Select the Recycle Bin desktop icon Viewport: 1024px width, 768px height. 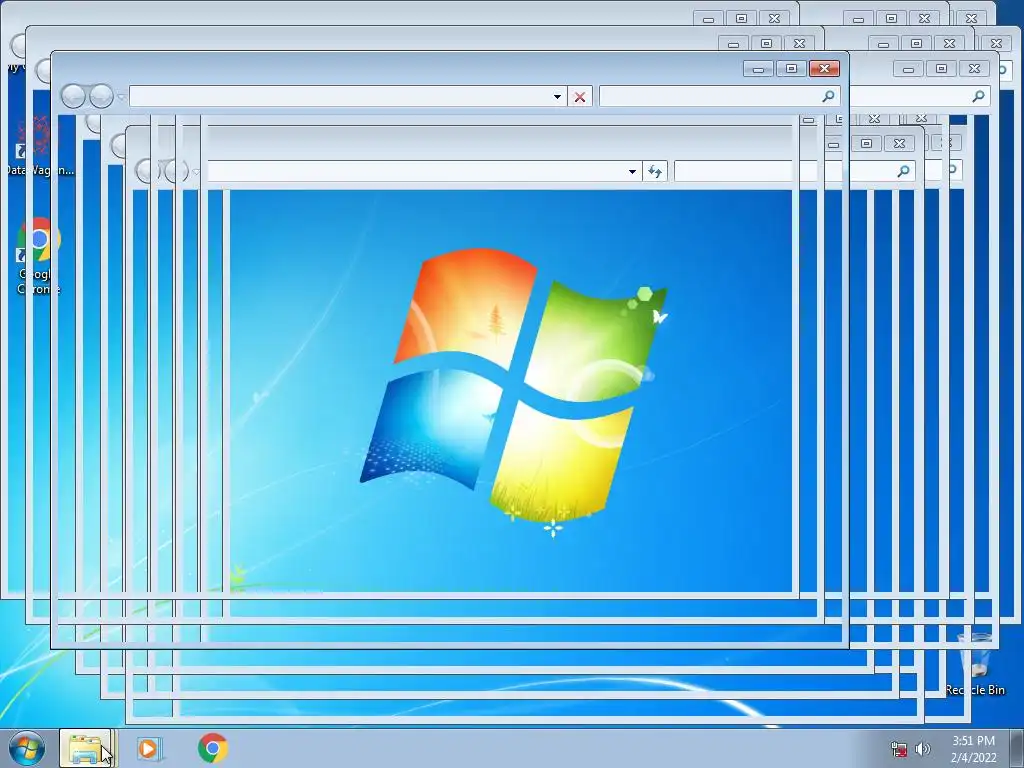[x=976, y=663]
